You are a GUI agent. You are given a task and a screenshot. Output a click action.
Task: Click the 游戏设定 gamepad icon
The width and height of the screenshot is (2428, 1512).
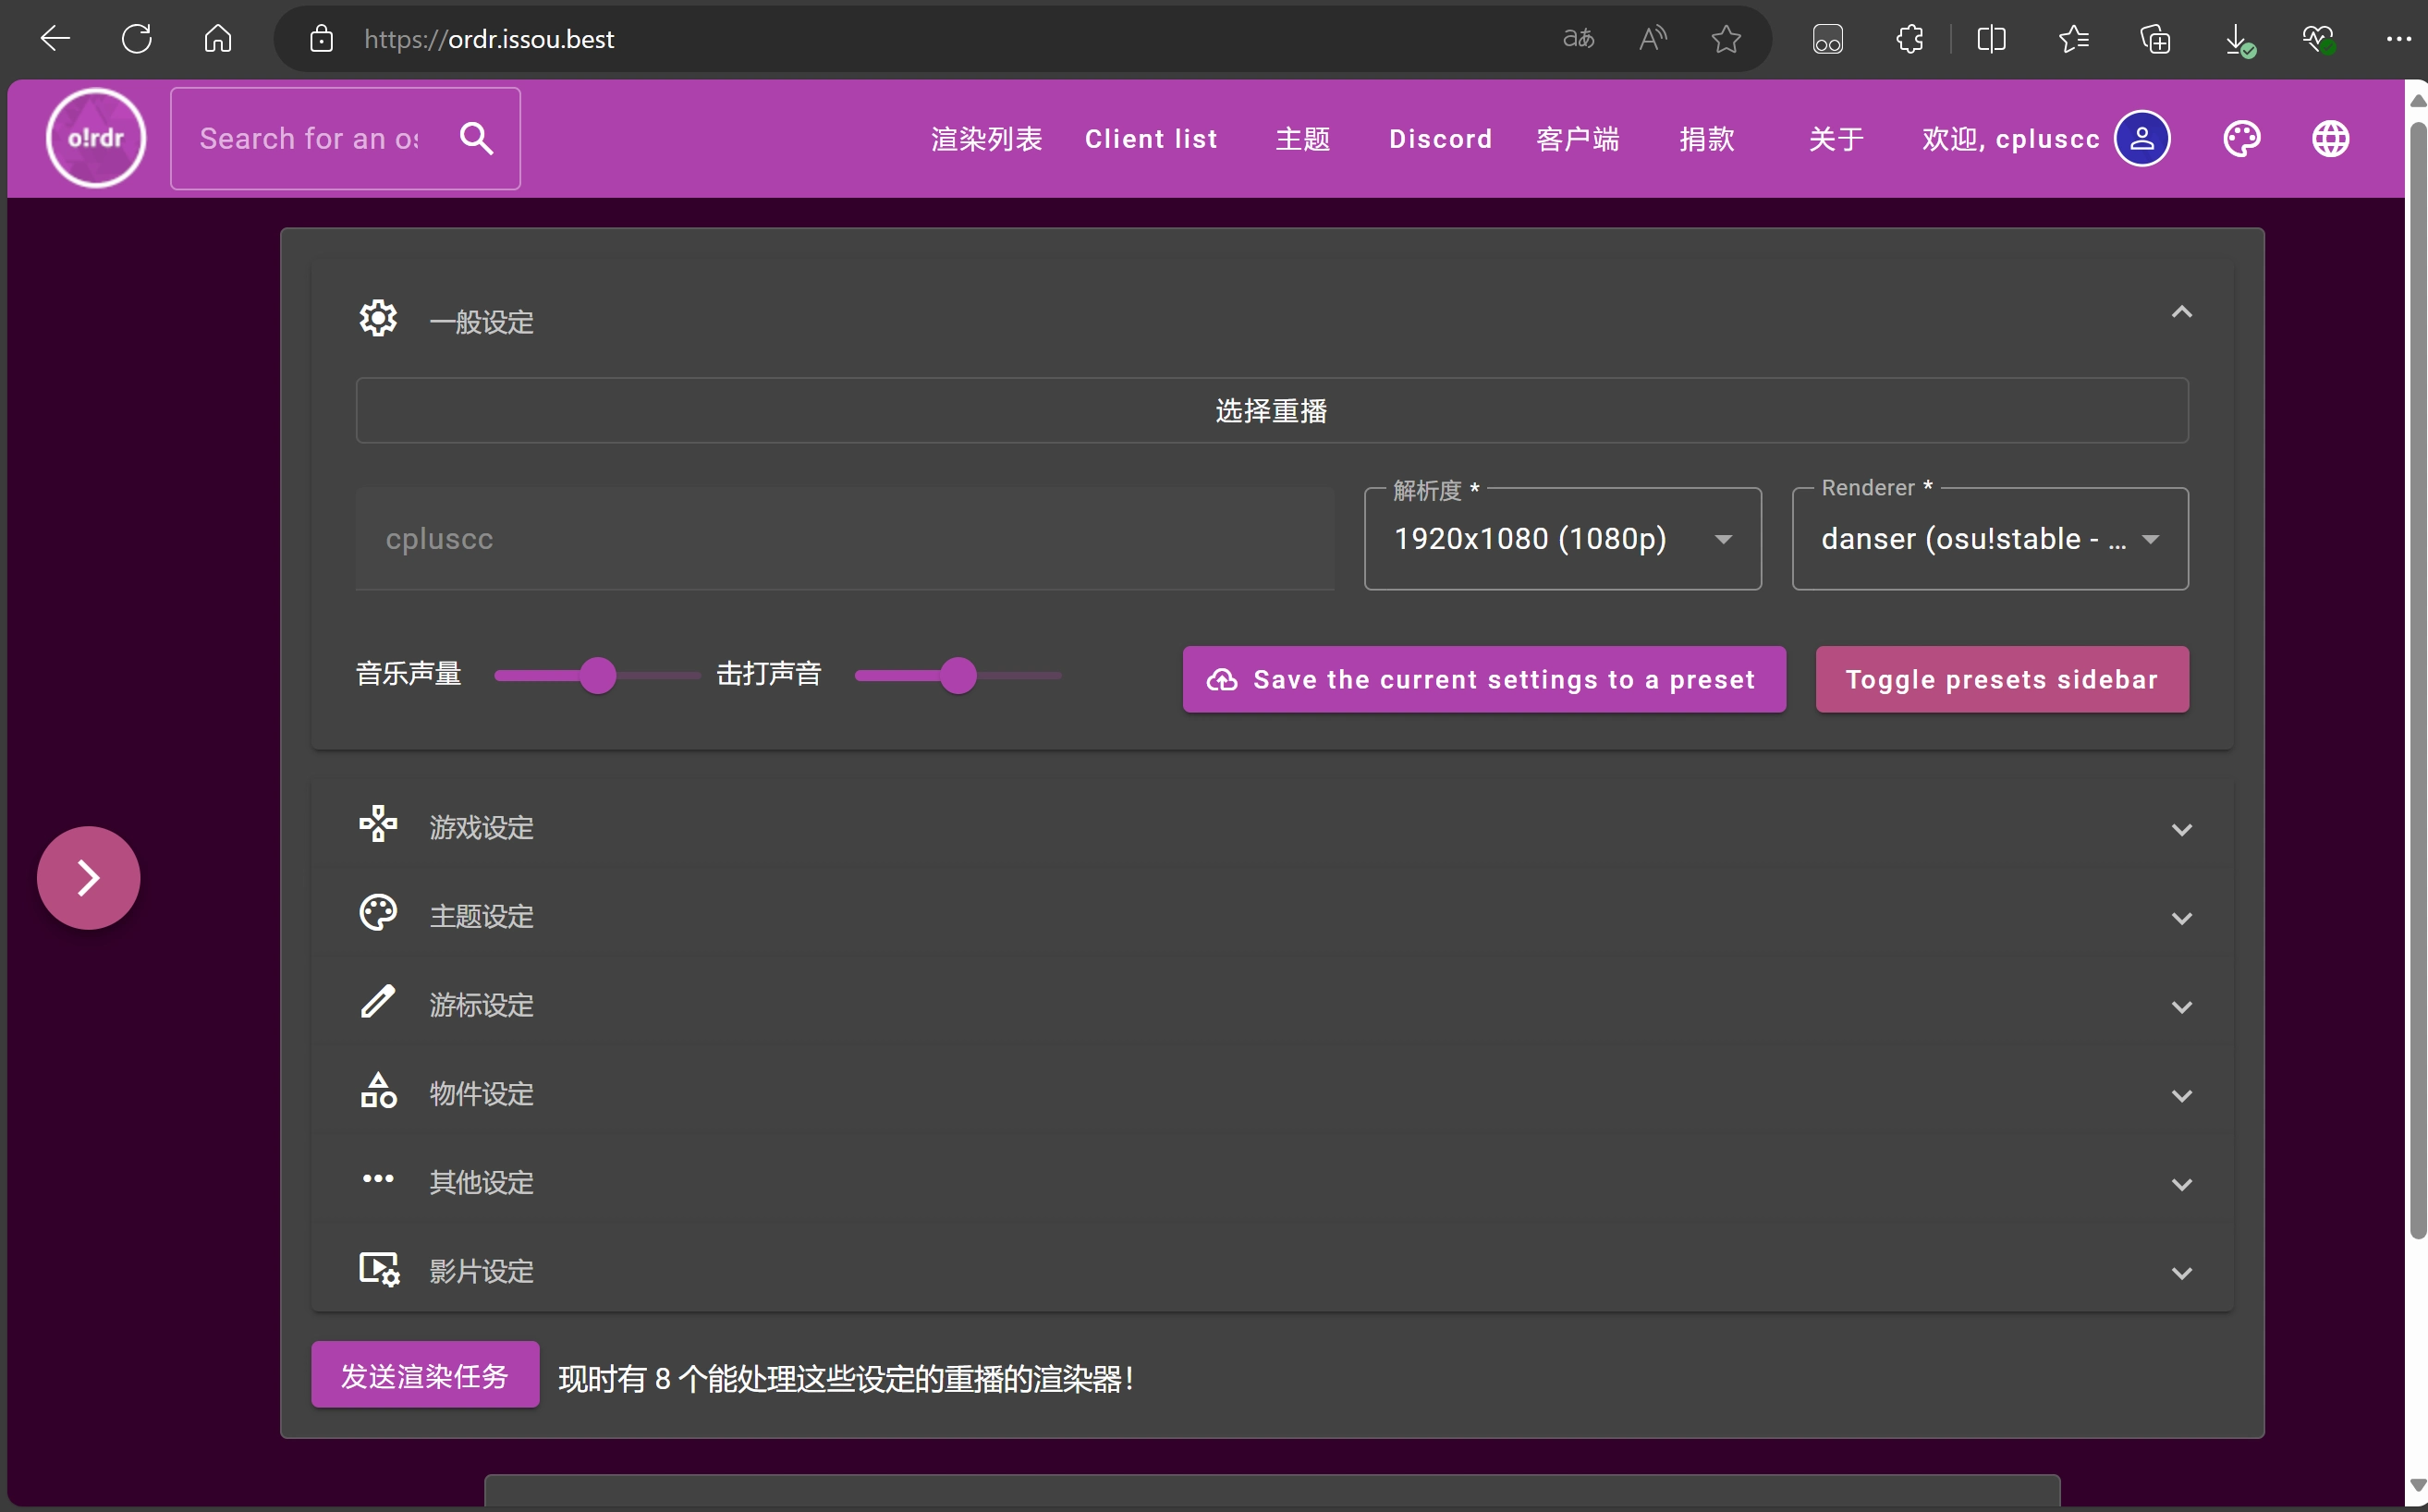(378, 825)
